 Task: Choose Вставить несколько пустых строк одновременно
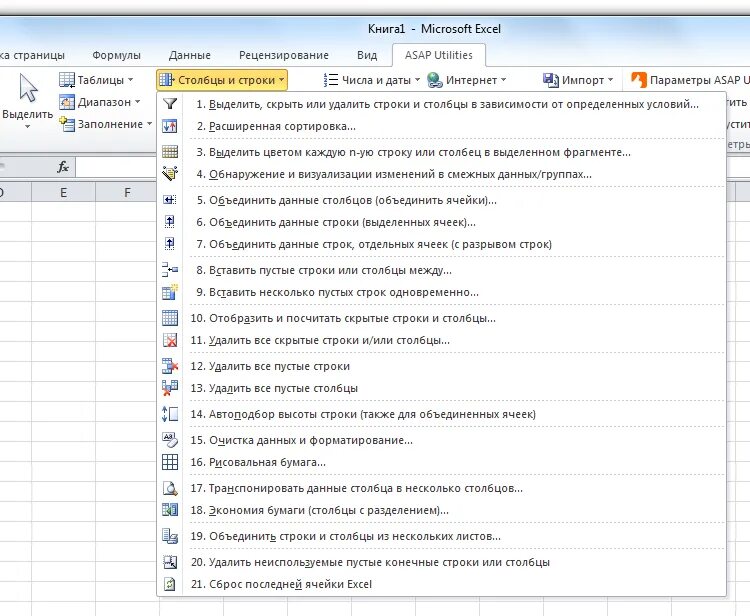(442, 292)
